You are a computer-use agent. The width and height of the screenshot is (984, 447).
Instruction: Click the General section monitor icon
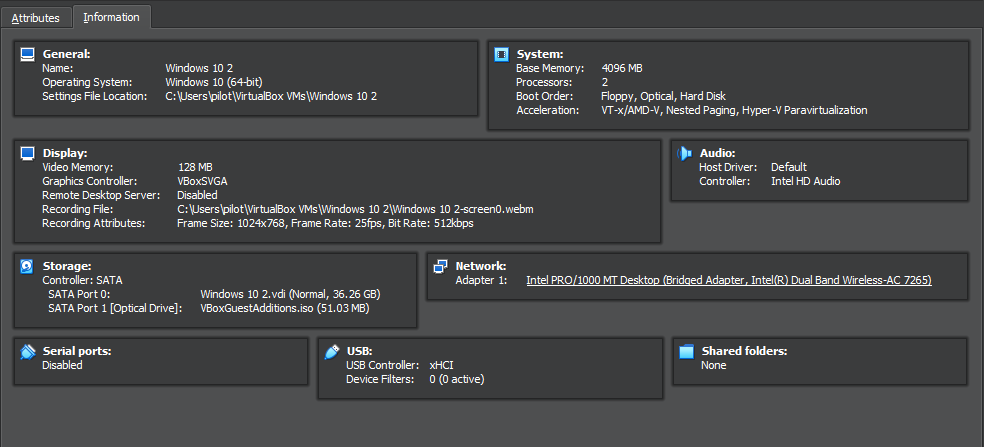[28, 54]
